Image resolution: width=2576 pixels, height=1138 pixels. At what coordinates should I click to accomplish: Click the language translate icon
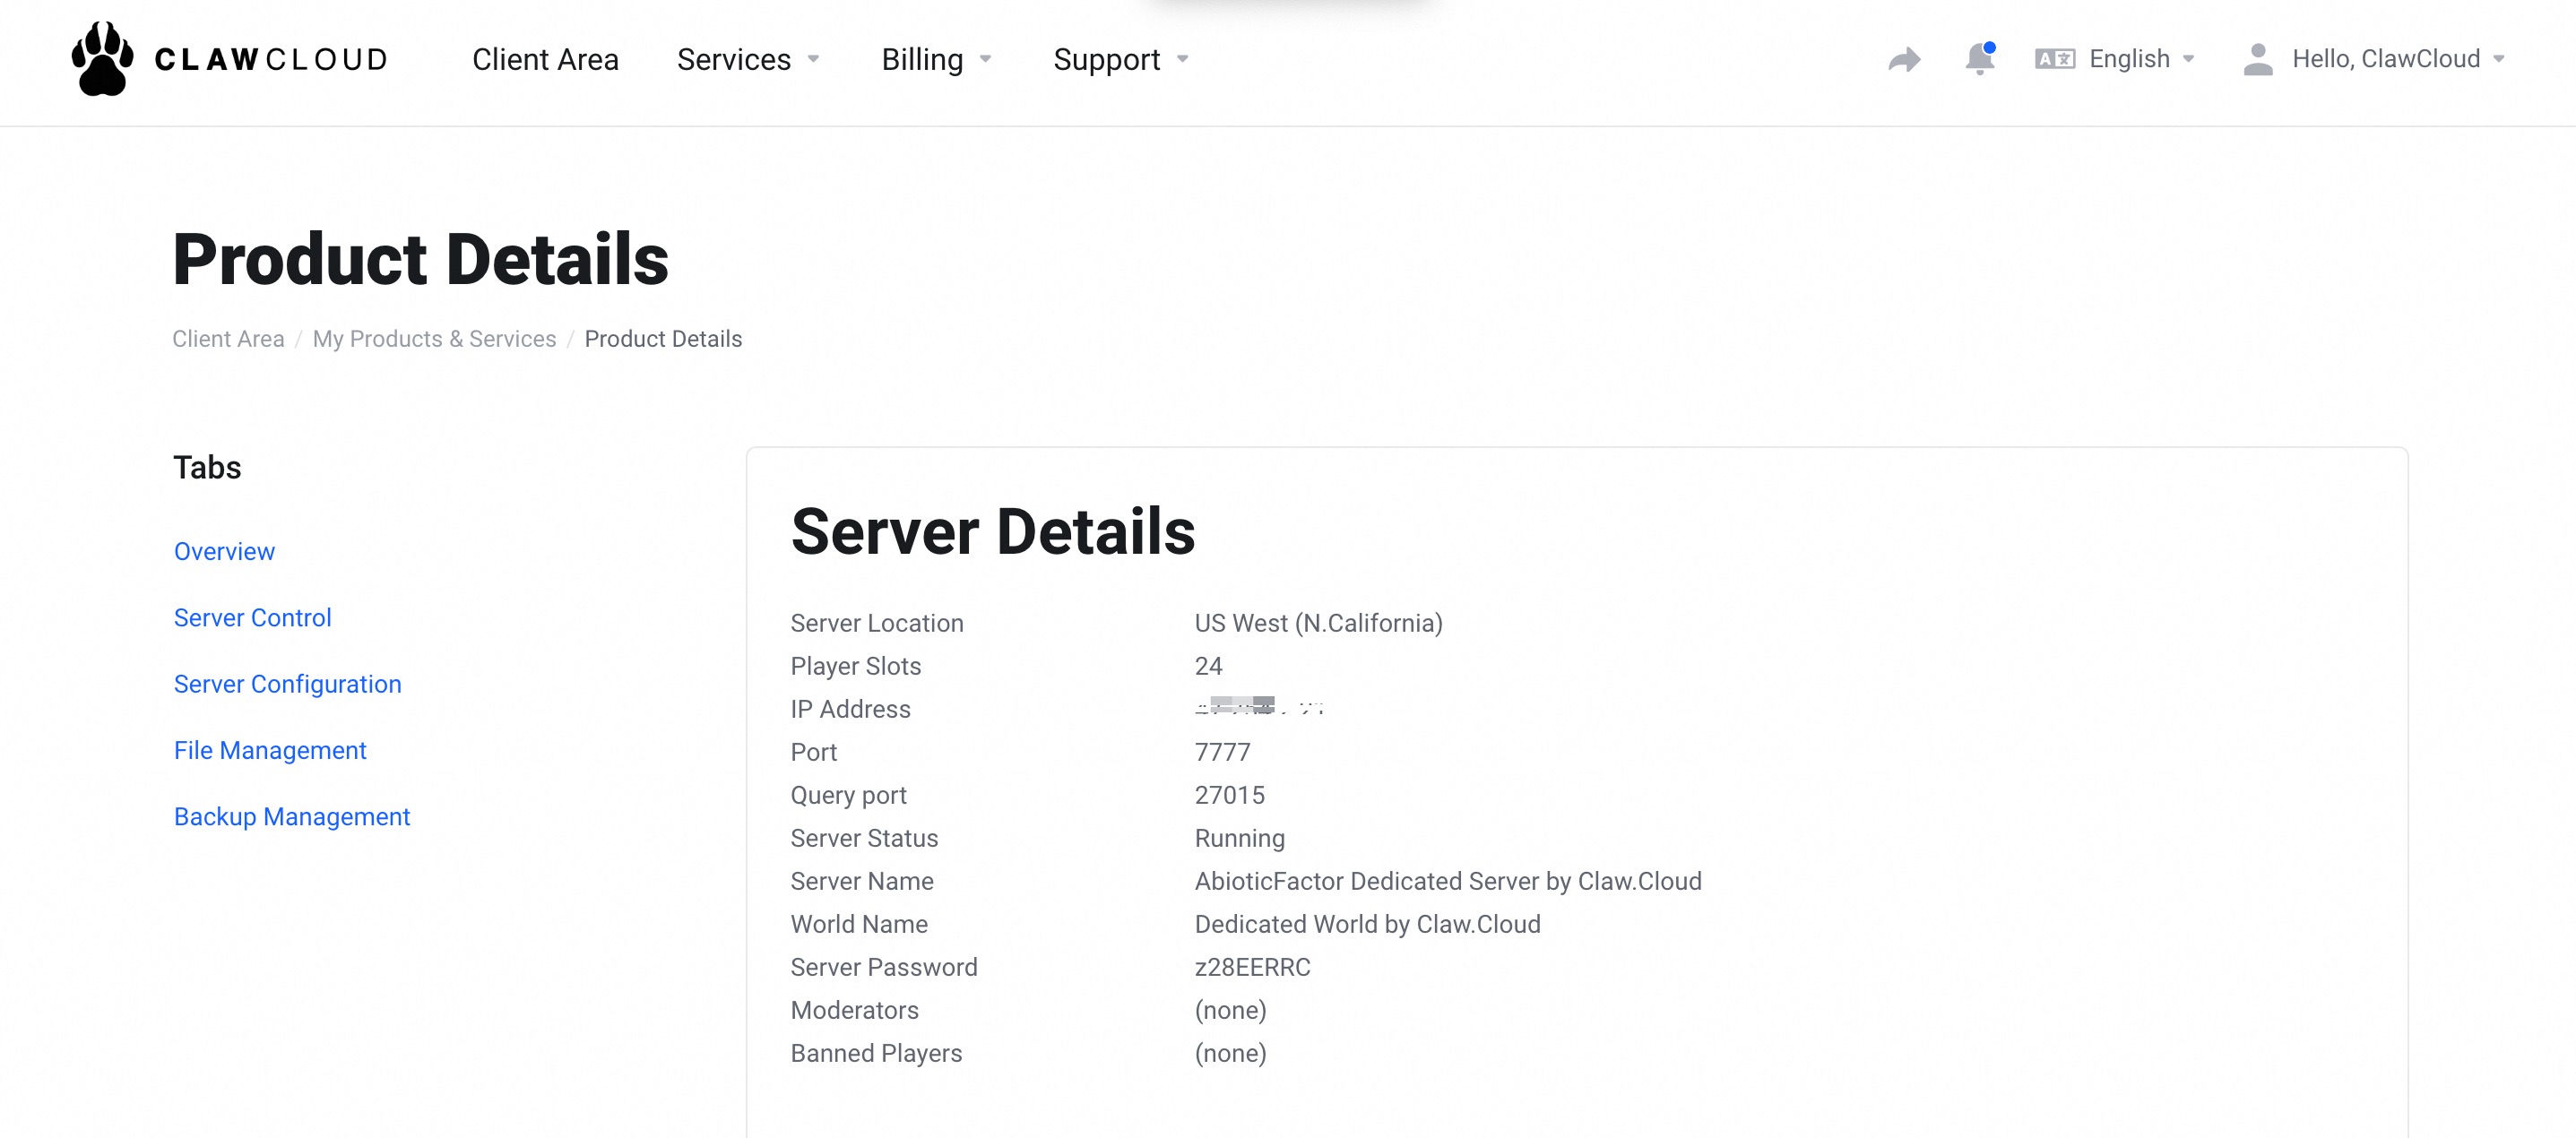(x=2054, y=59)
